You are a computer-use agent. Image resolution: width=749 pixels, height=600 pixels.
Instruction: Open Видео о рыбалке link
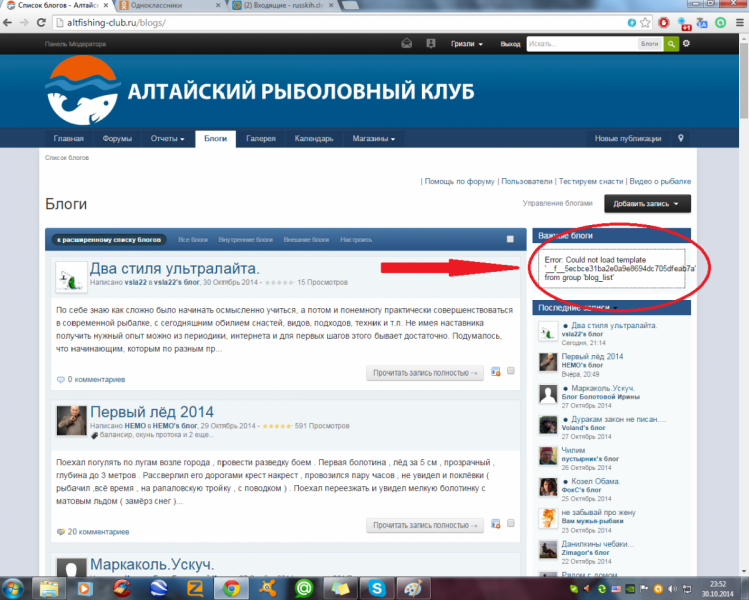[660, 182]
